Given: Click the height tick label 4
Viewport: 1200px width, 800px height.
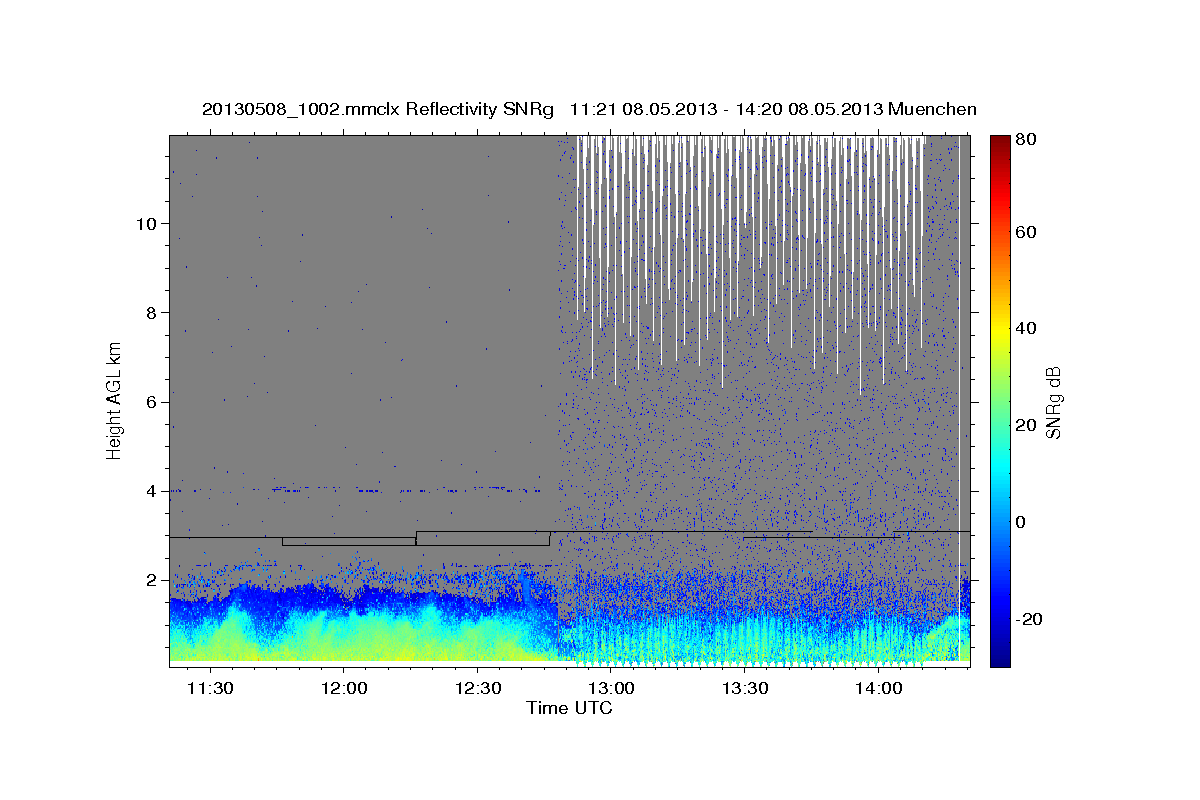Looking at the screenshot, I should coord(149,490).
